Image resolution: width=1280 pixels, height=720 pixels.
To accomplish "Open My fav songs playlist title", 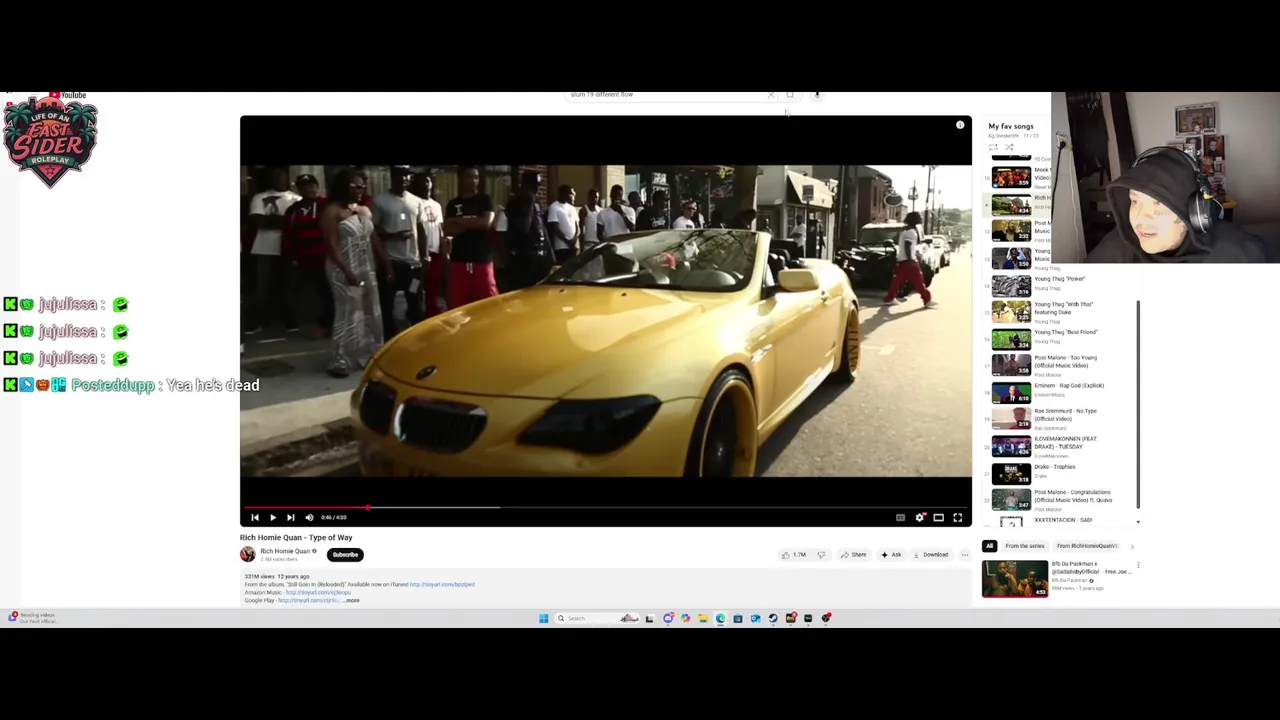I will (1011, 126).
